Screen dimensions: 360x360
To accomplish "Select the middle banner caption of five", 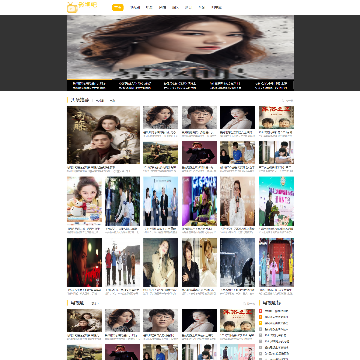I will (180, 85).
